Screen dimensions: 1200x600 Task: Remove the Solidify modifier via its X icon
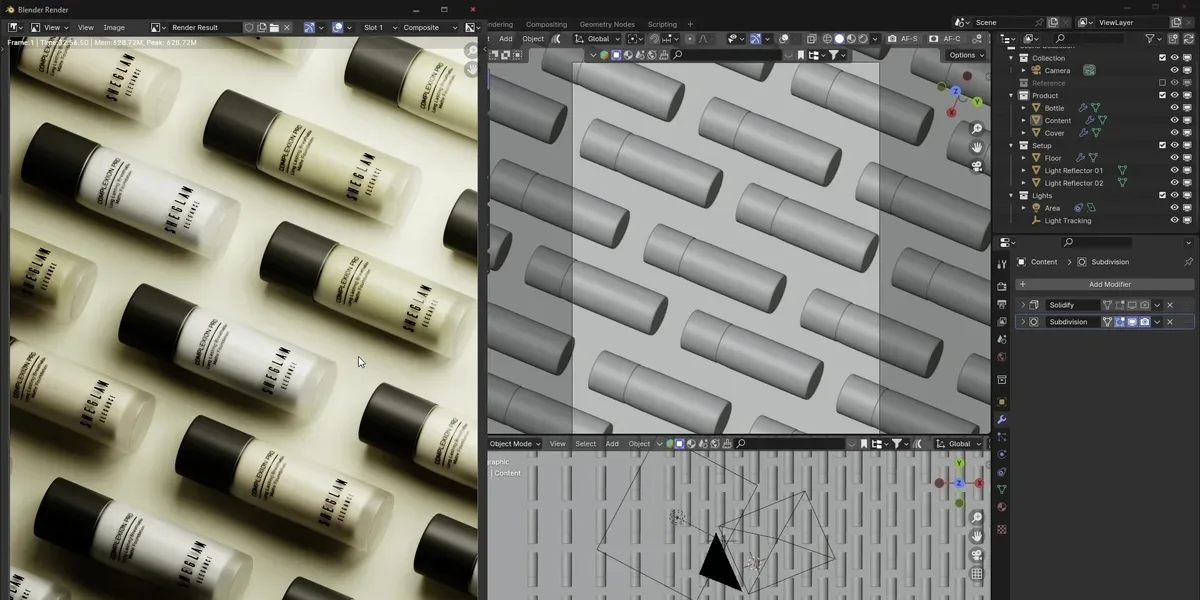(1169, 305)
